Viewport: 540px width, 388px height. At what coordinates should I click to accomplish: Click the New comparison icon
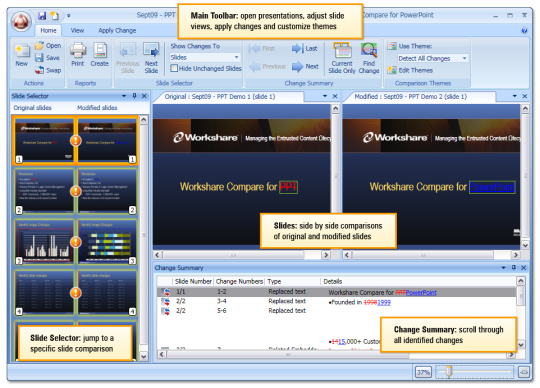[22, 55]
